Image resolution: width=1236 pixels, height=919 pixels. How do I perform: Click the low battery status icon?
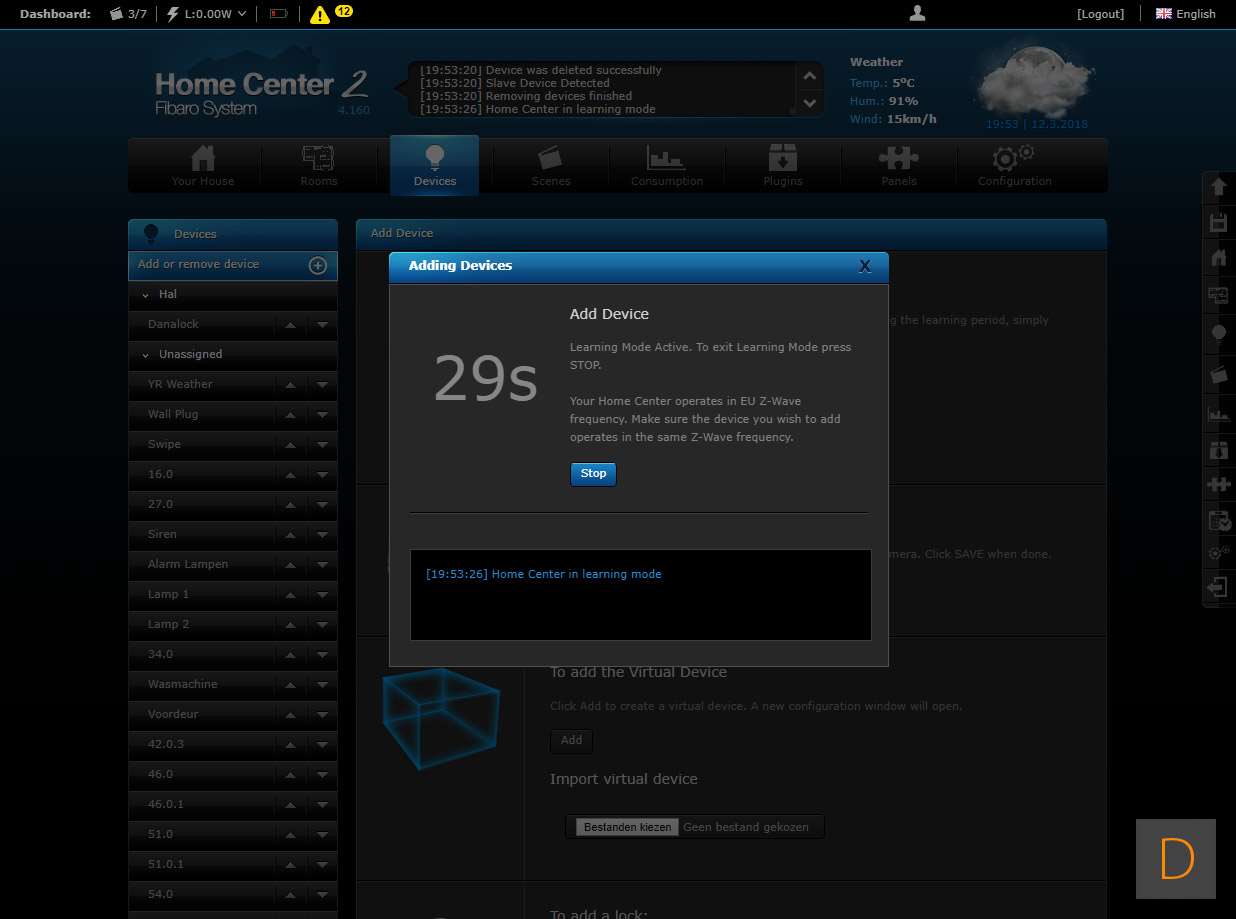[278, 14]
